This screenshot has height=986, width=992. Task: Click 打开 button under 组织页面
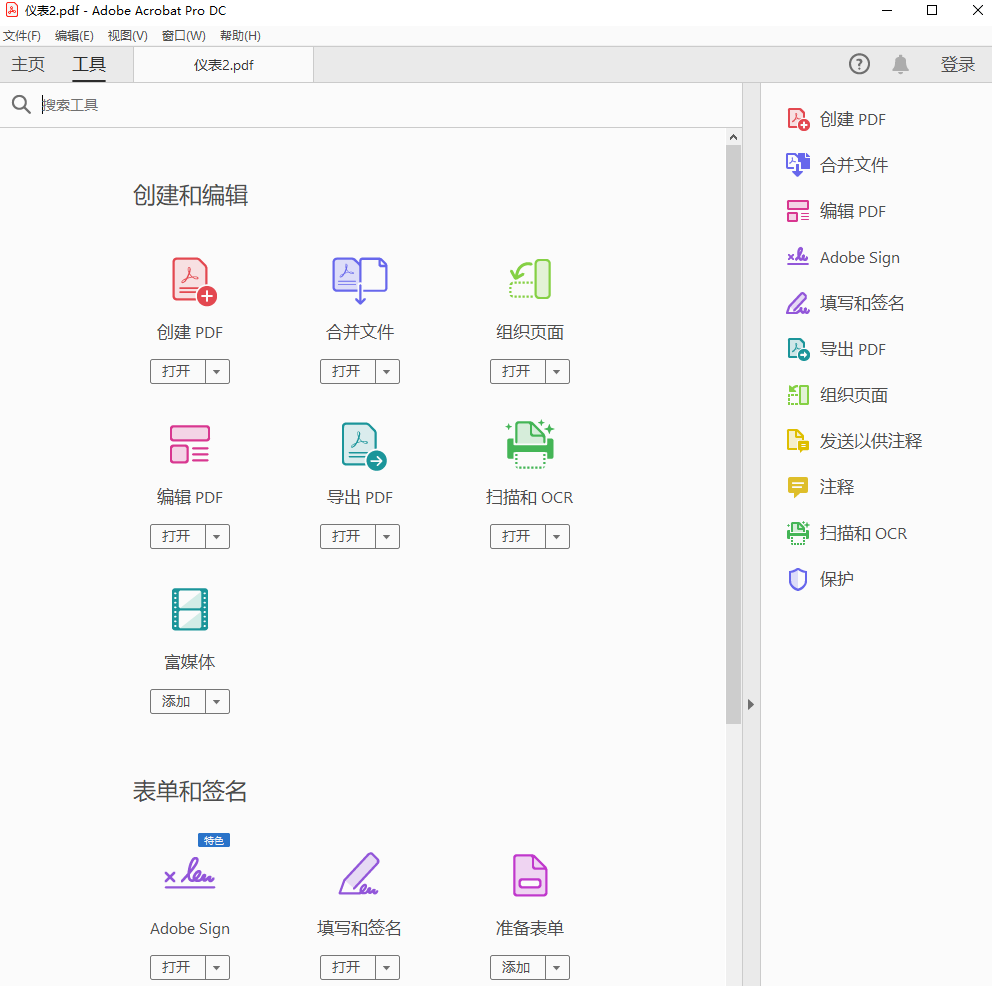518,371
